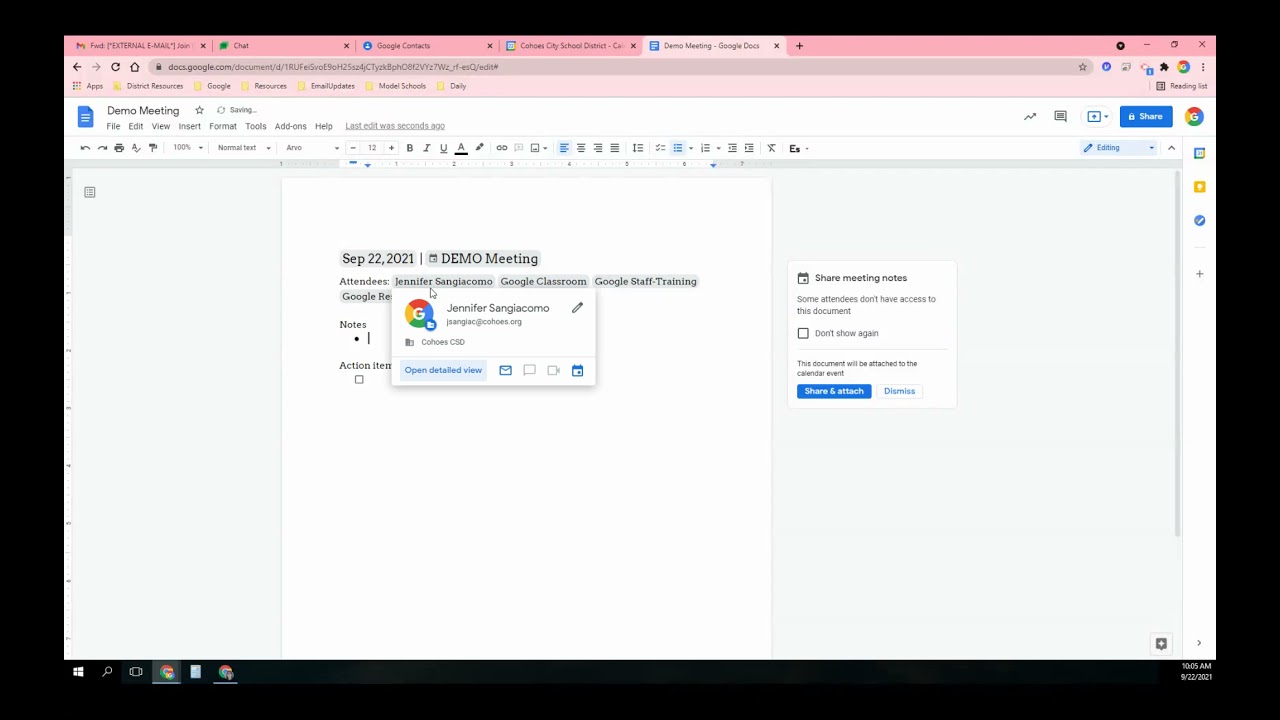Open the Add-ons menu
The width and height of the screenshot is (1280, 720).
coord(291,126)
